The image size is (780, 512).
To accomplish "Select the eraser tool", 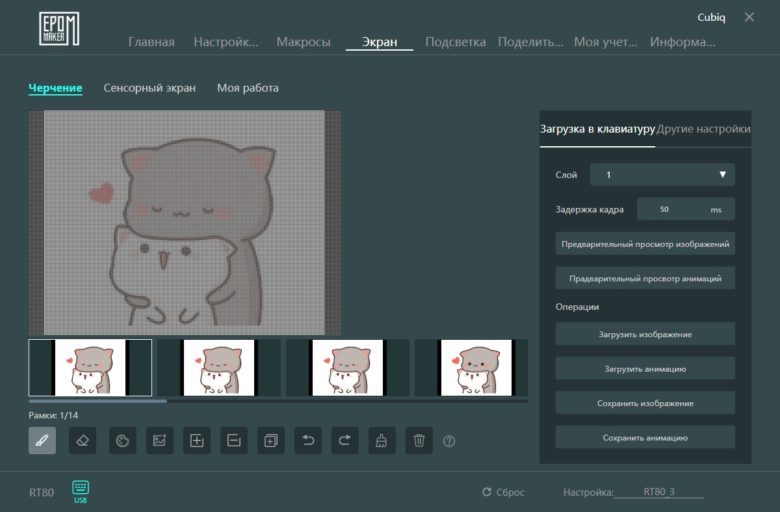I will tap(82, 440).
